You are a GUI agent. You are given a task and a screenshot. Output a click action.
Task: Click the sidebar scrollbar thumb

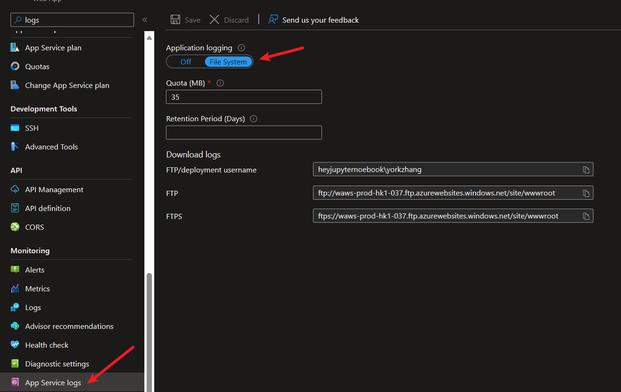coord(149,332)
